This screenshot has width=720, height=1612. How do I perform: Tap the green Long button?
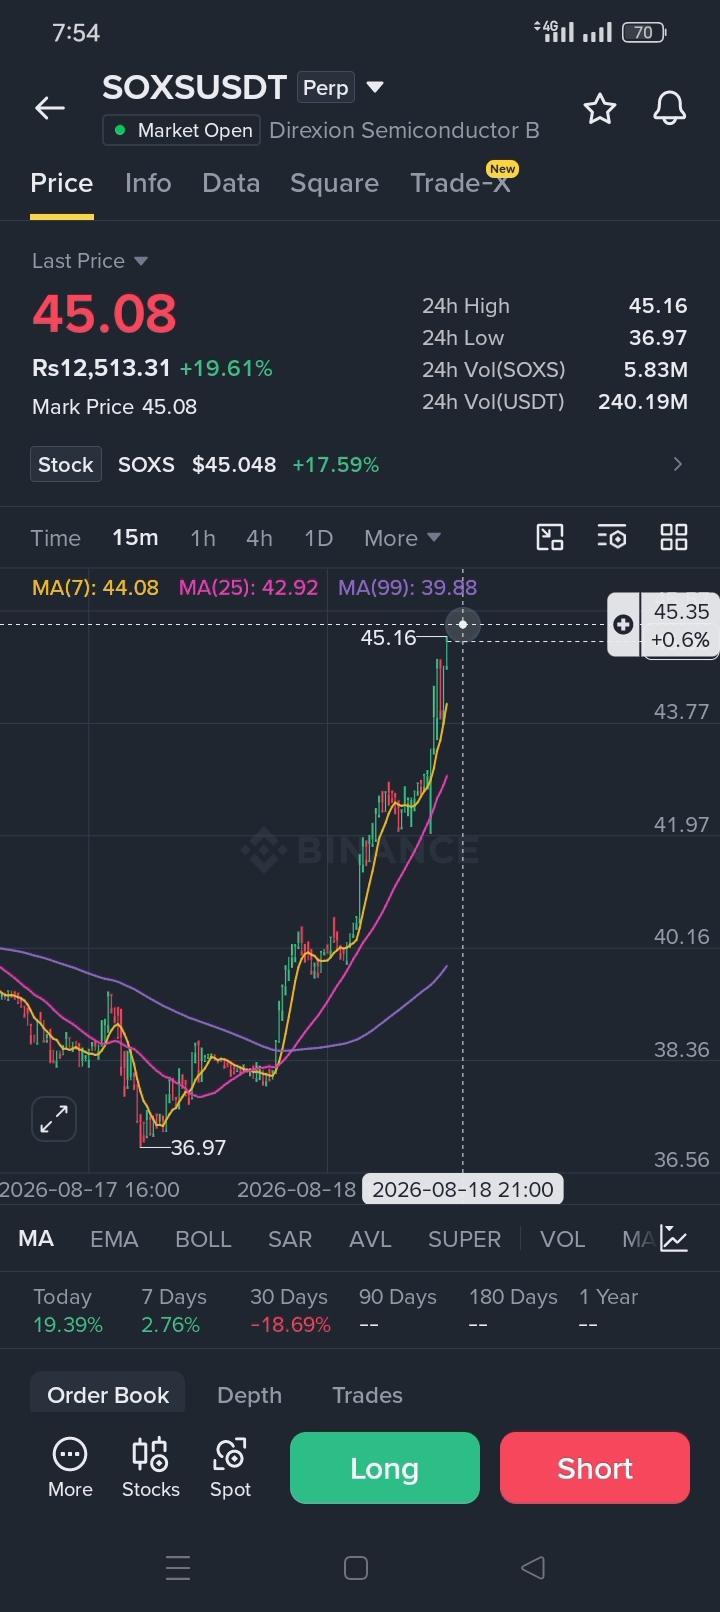[385, 1468]
